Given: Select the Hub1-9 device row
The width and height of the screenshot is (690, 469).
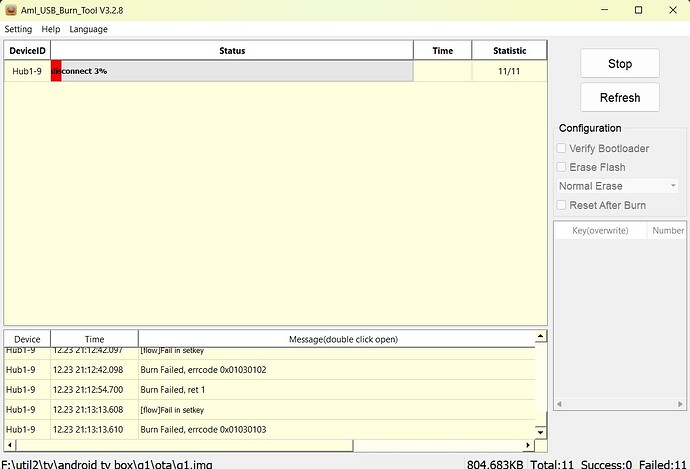Looking at the screenshot, I should pyautogui.click(x=27, y=71).
